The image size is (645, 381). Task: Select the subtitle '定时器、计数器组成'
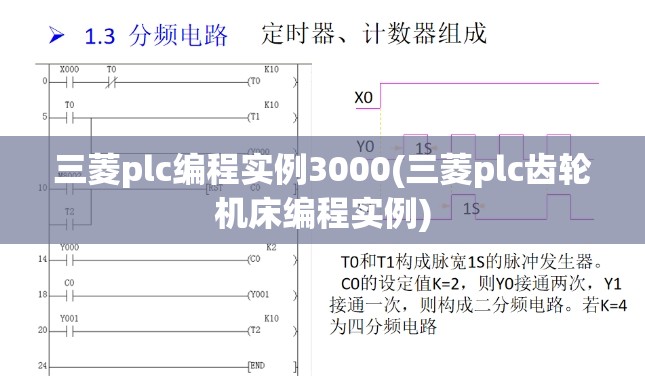pyautogui.click(x=374, y=33)
